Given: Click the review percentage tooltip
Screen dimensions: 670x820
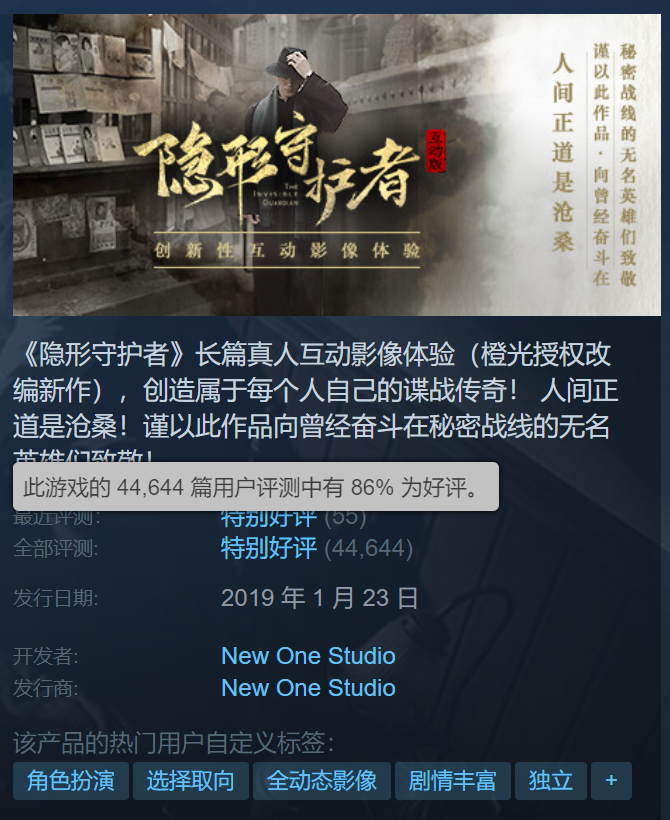Looking at the screenshot, I should click(256, 487).
